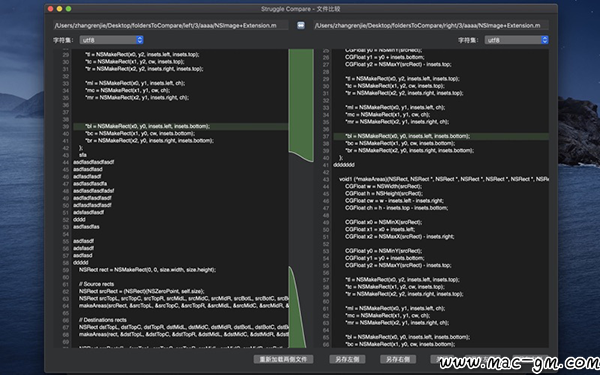This screenshot has height=375, width=600.
Task: Click 'NSRect srcRect = (NSRect){NSZeroPoint' line
Action: 142,292
